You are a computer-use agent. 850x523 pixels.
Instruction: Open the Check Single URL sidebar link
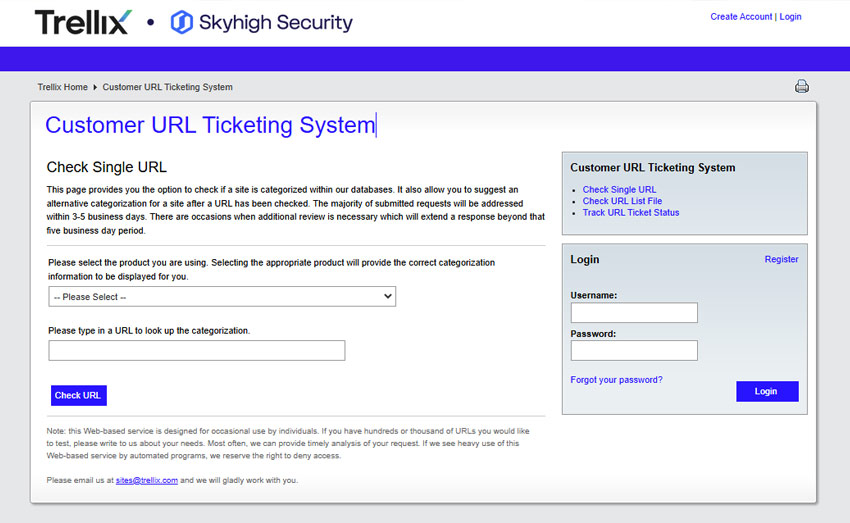tap(619, 190)
